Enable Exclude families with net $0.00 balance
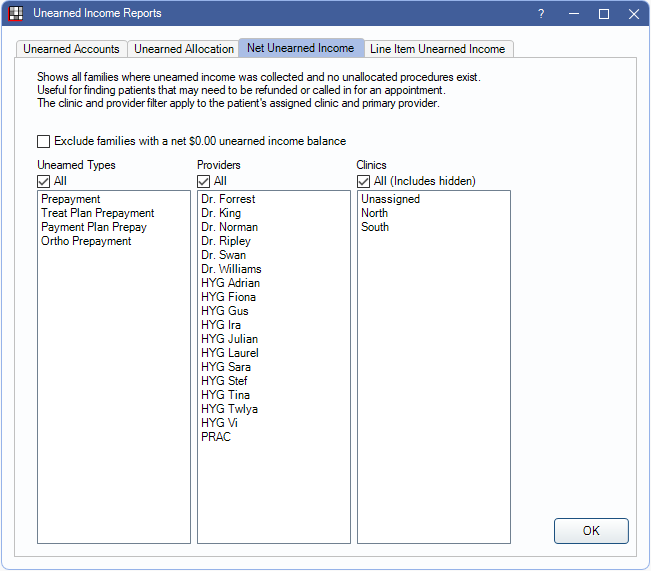This screenshot has width=651, height=571. coord(44,142)
